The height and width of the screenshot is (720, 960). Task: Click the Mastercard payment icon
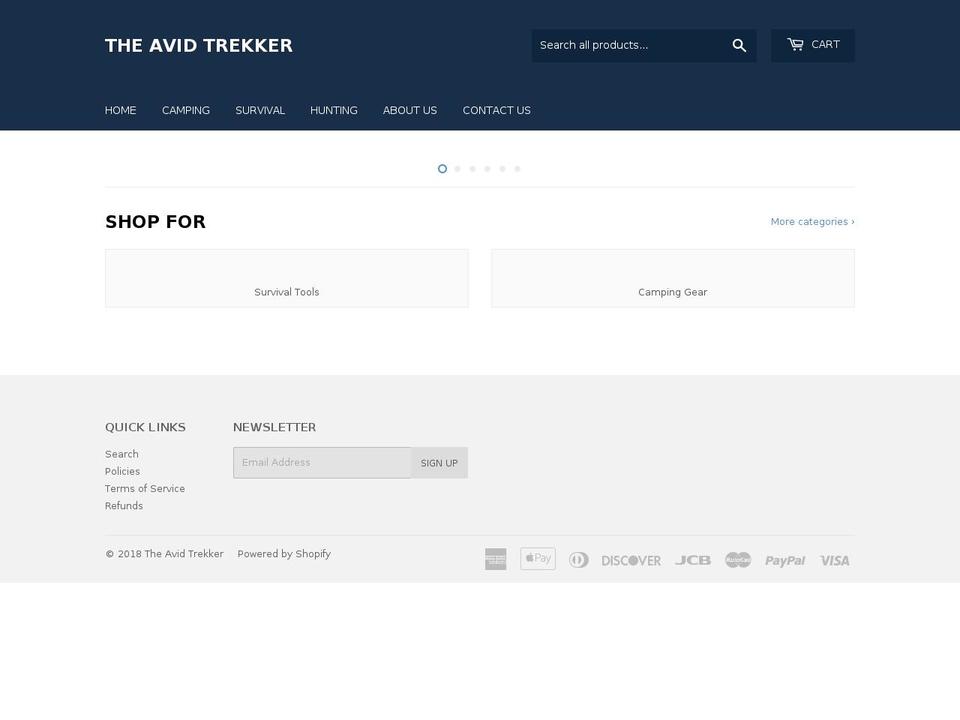pos(738,560)
